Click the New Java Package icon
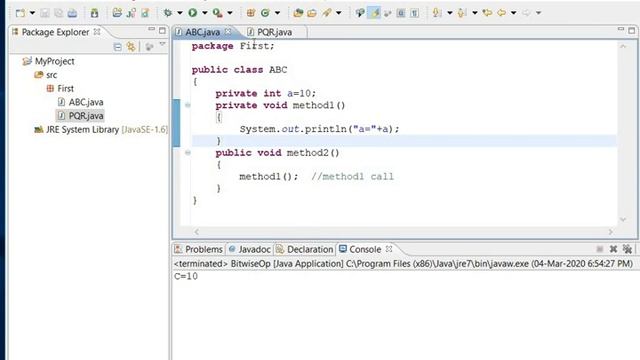Viewport: 640px width, 360px height. 251,13
